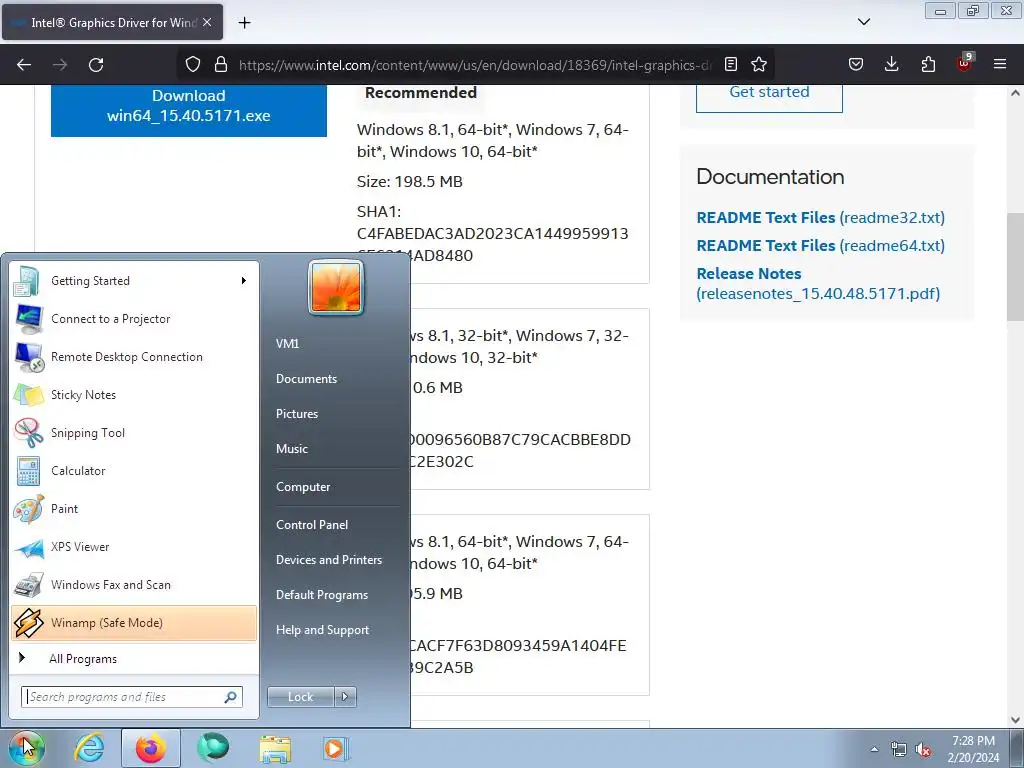Click the muted volume tray icon
The width and height of the screenshot is (1024, 768).
pyautogui.click(x=923, y=749)
